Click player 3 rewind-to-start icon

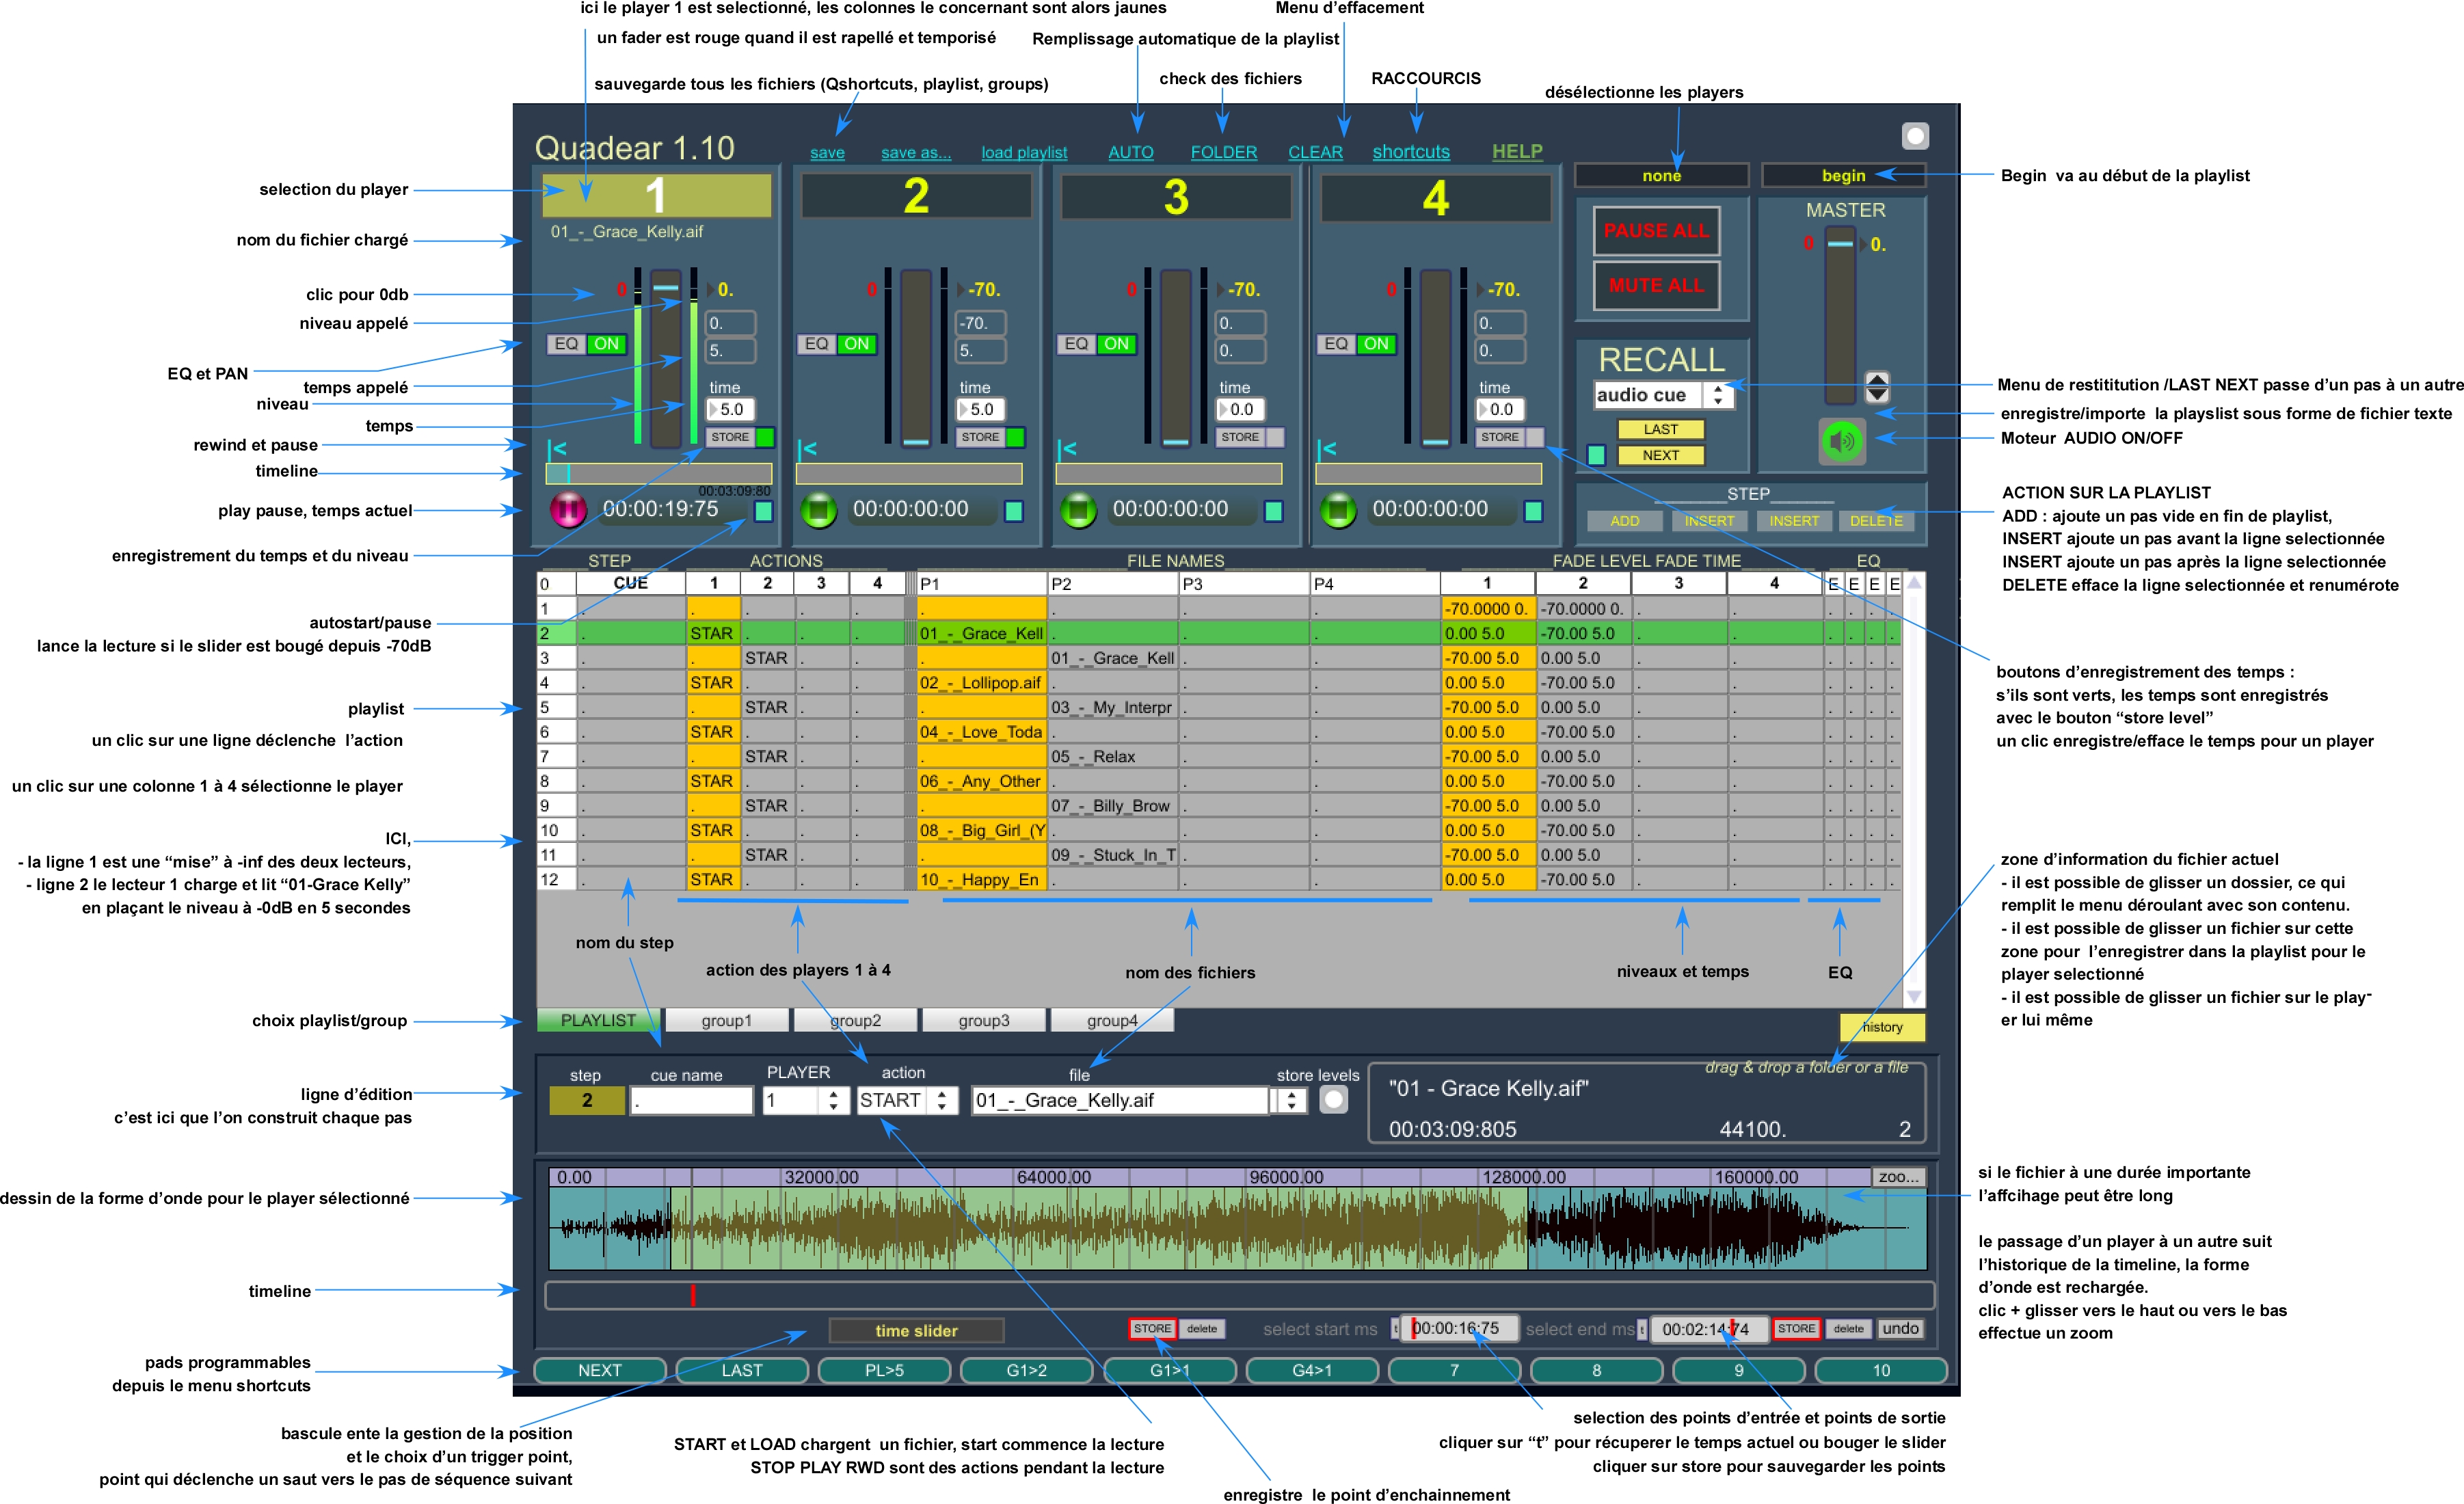click(x=1067, y=449)
